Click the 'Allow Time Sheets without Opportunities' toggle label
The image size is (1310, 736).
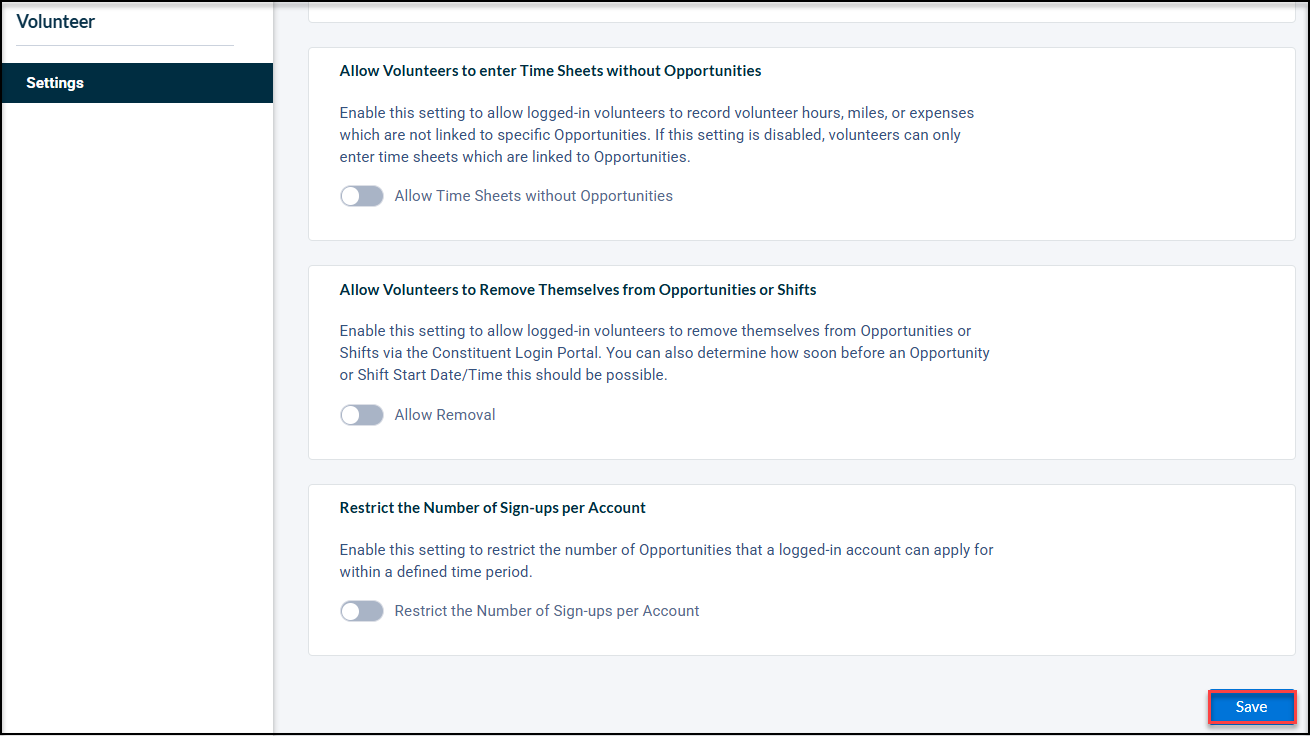coord(534,196)
